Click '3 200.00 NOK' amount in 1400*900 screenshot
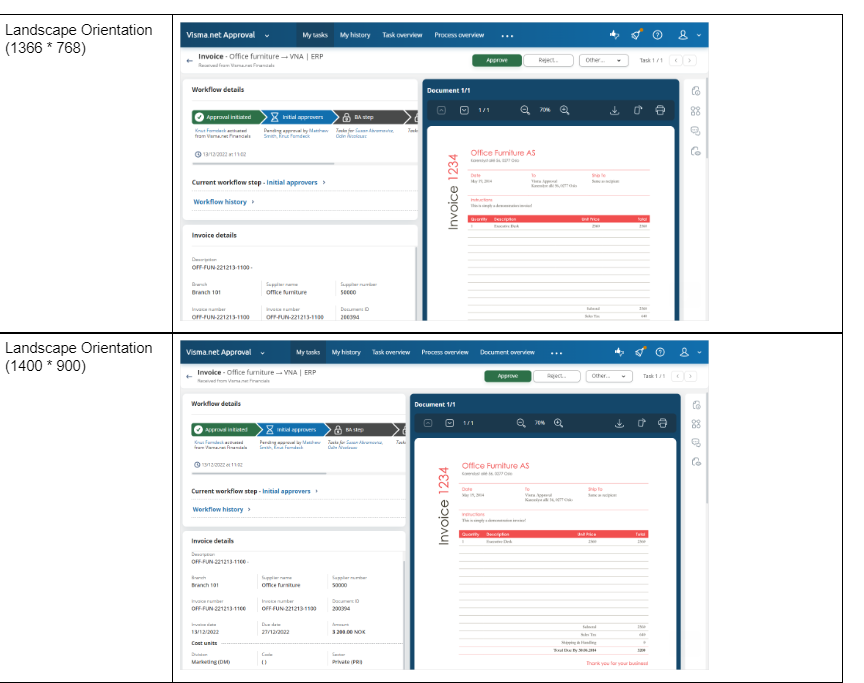 [x=348, y=632]
